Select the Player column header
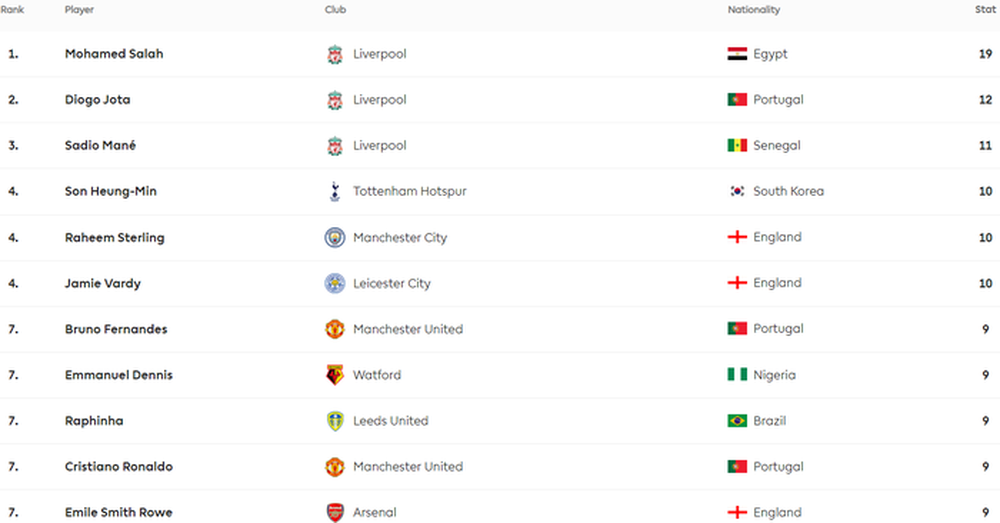1000x523 pixels. pos(79,10)
